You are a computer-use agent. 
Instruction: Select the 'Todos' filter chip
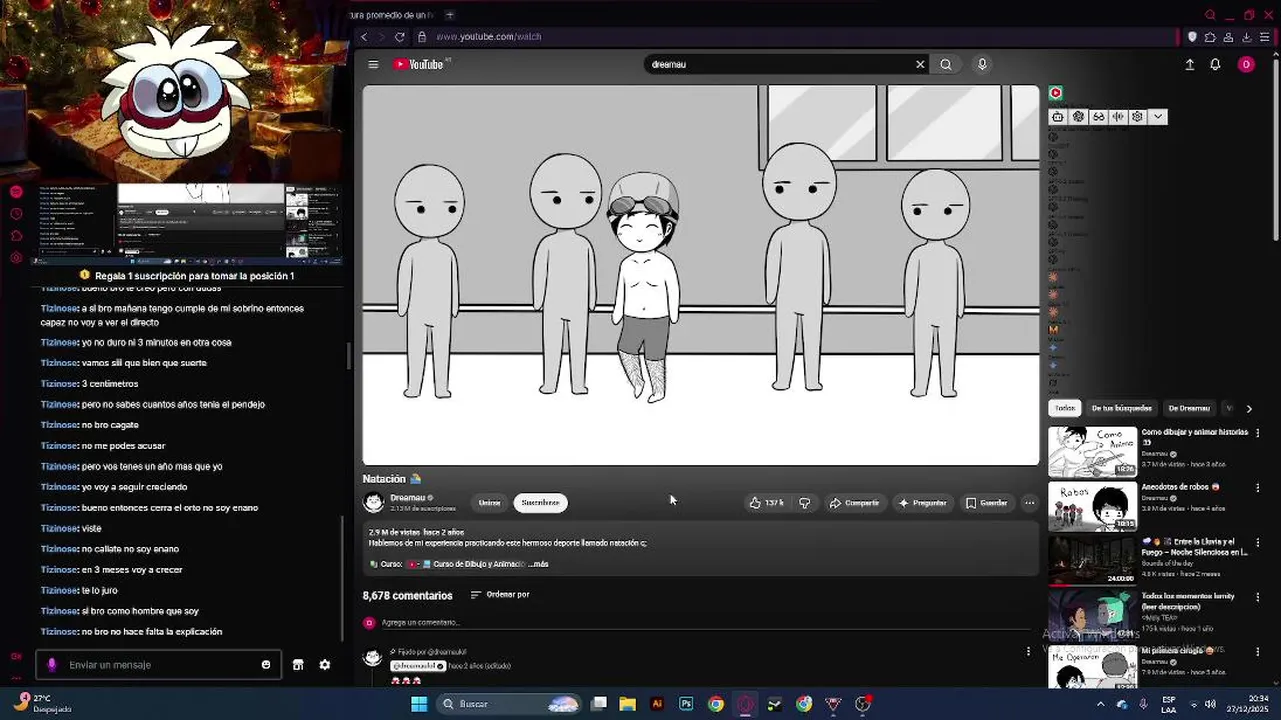[x=1065, y=408]
